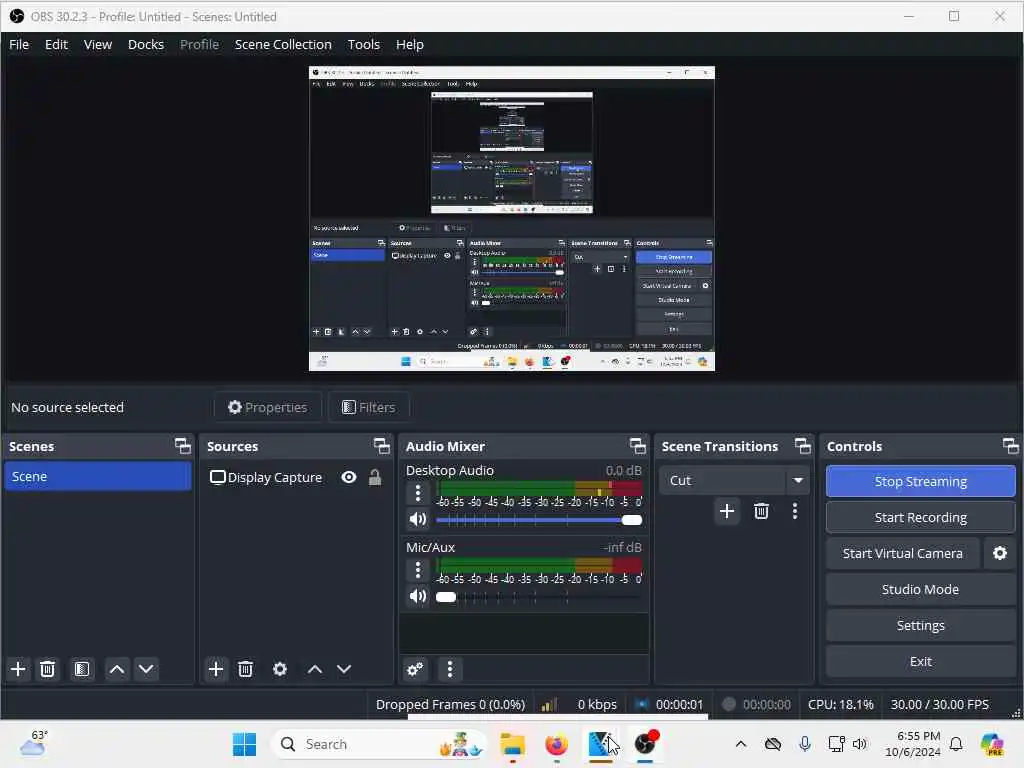Viewport: 1024px width, 768px height.
Task: Open the File menu
Action: tap(19, 44)
